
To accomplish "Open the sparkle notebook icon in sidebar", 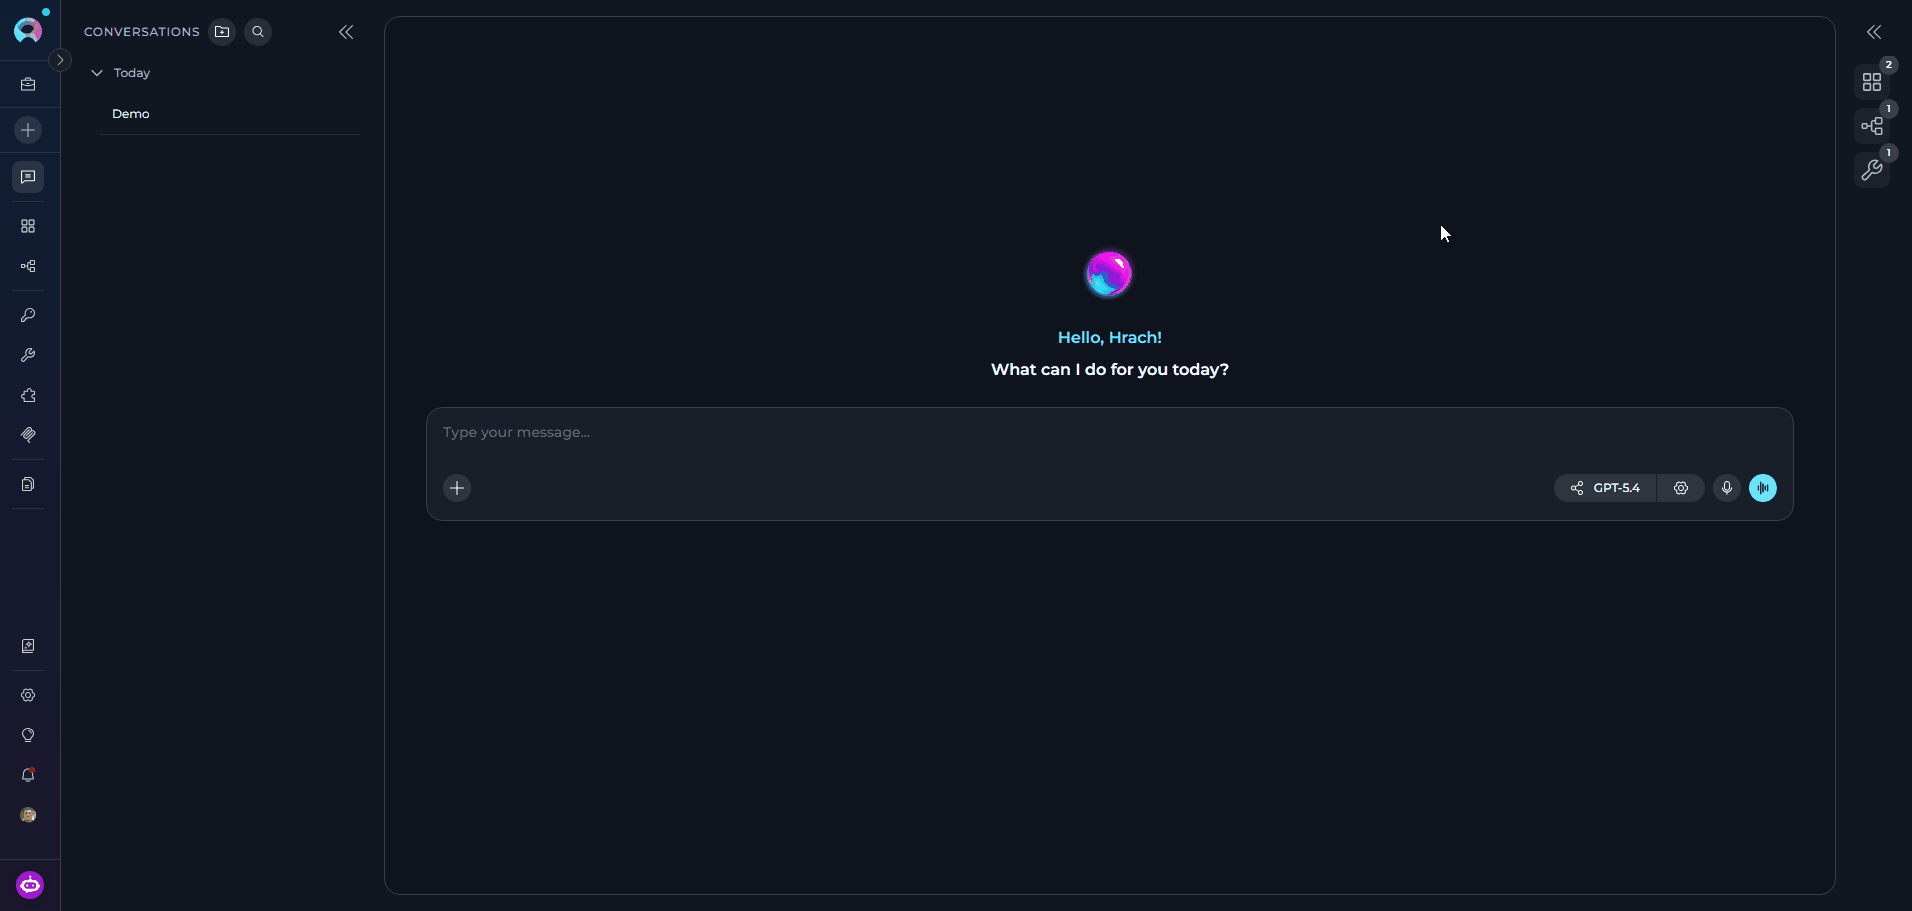I will tap(28, 646).
